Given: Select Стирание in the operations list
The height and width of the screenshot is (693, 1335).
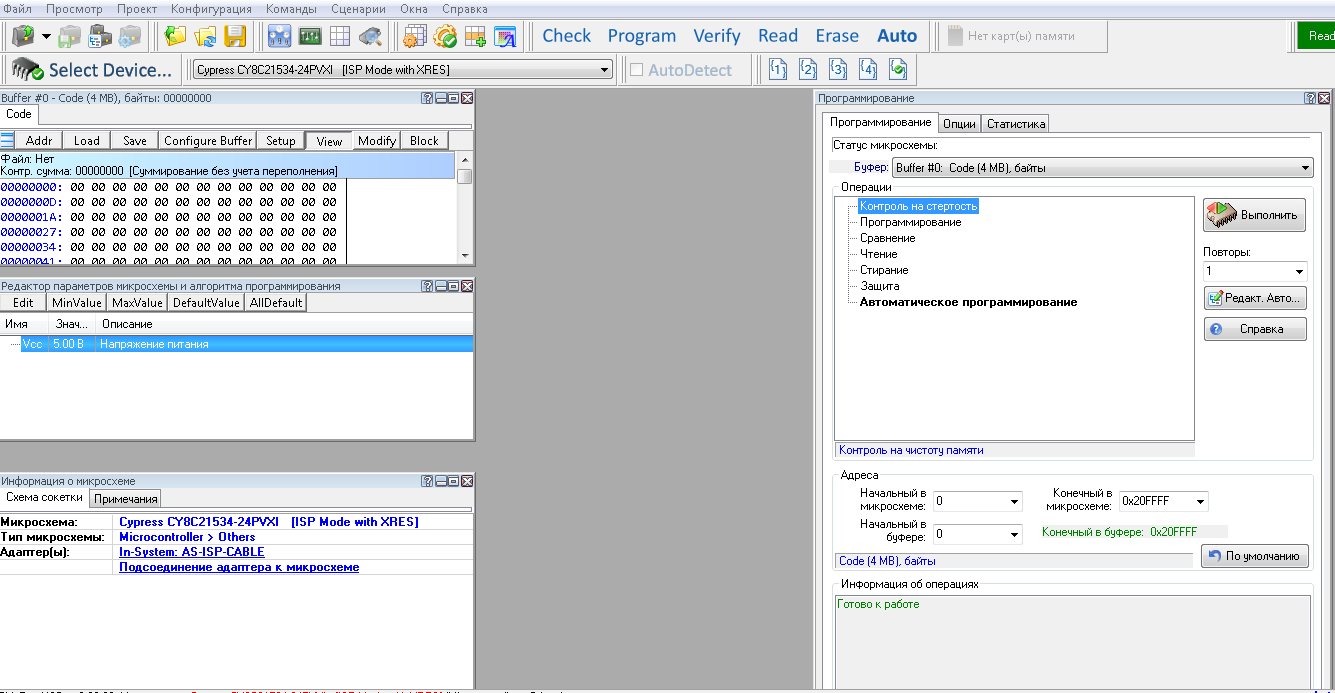Looking at the screenshot, I should 884,270.
